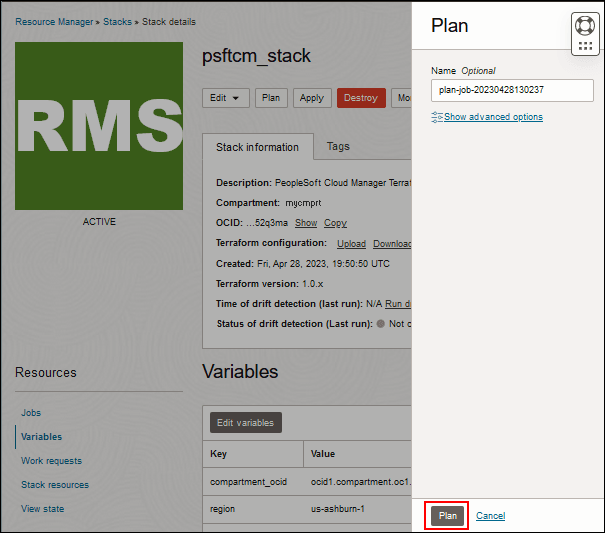Click Upload Terraform configuration link
605x533 pixels.
[x=351, y=244]
